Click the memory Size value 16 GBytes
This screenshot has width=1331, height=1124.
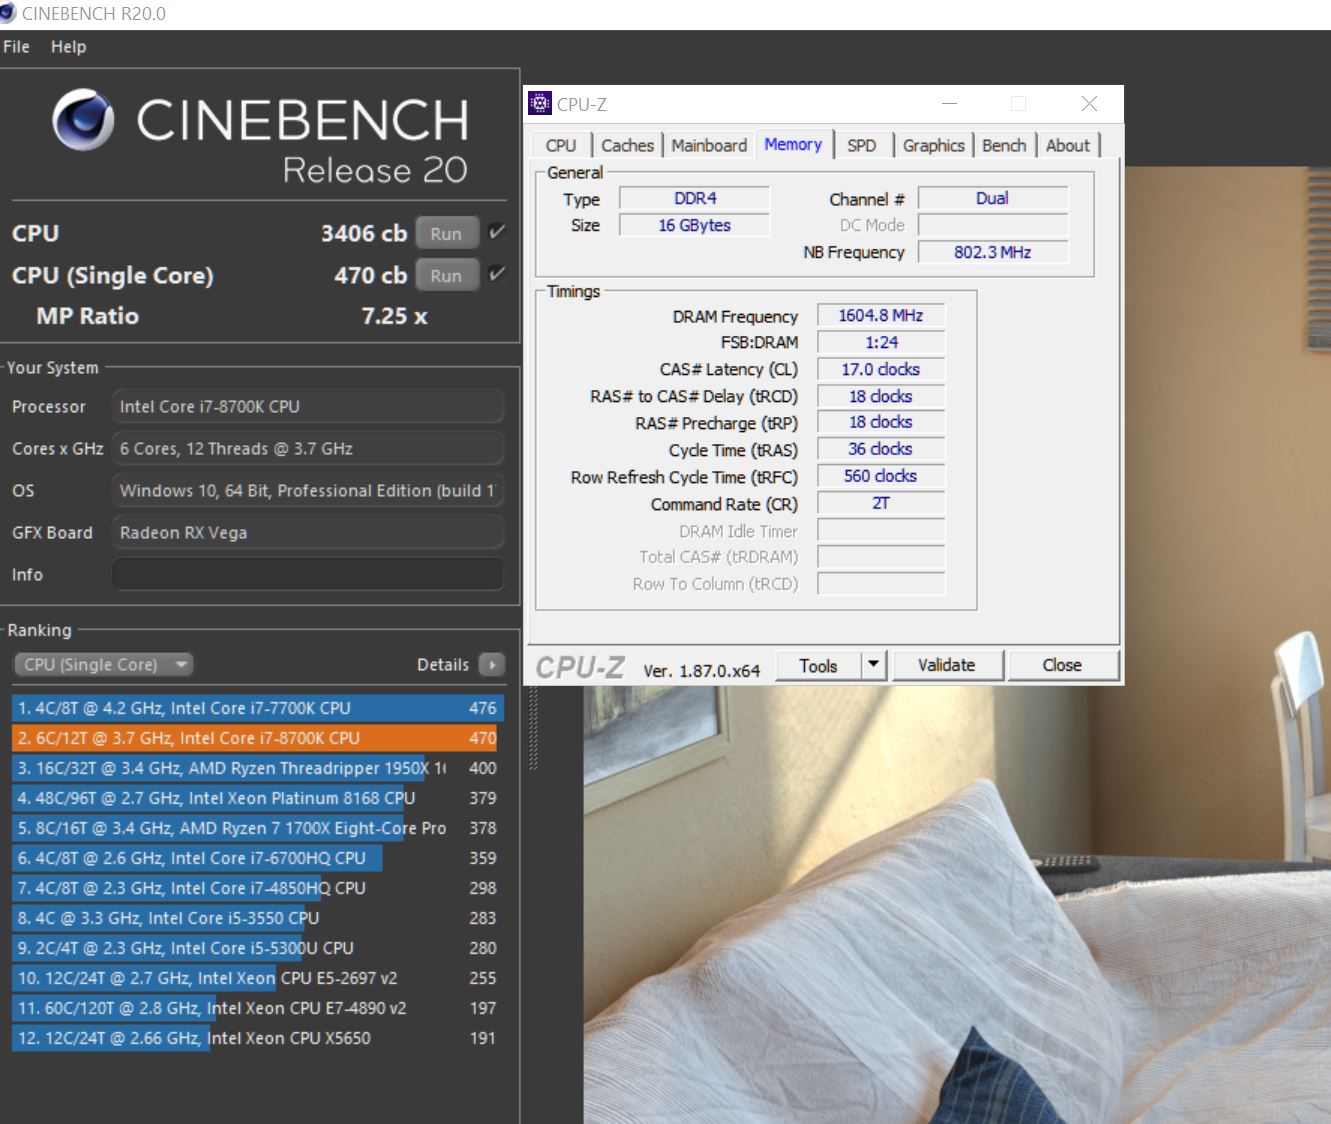click(695, 225)
